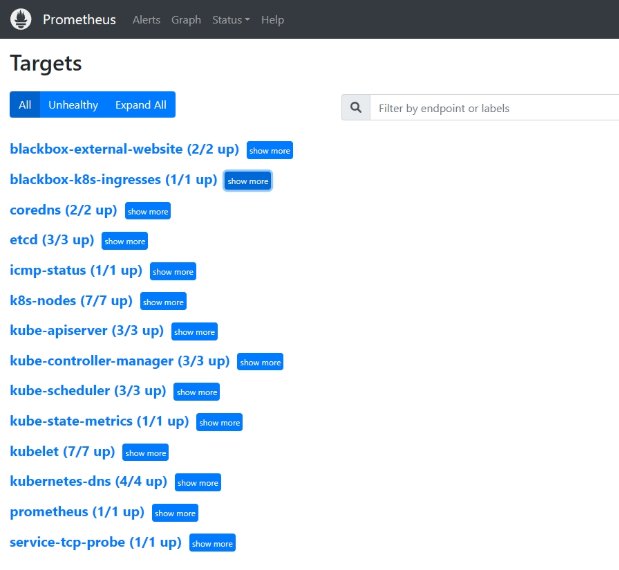Viewport: 619px width, 570px height.
Task: Focus the Filter by endpoint or labels field
Action: pyautogui.click(x=494, y=107)
